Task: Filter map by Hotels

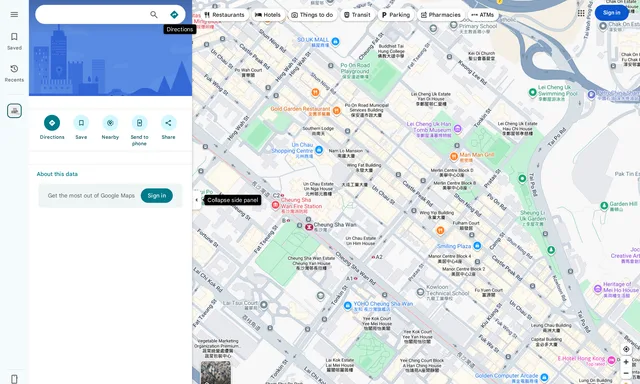Action: click(268, 15)
